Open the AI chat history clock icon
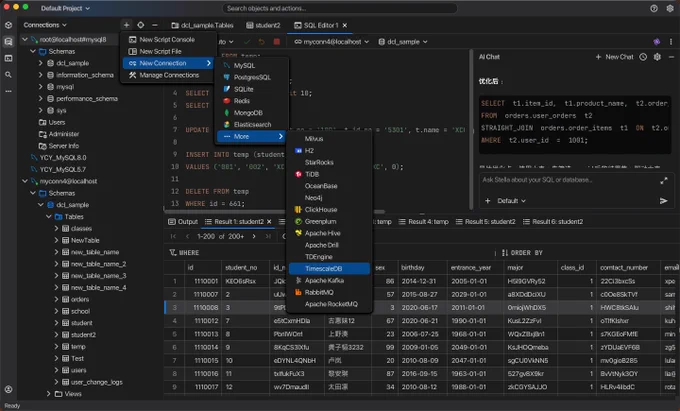The height and width of the screenshot is (411, 680). (x=643, y=57)
